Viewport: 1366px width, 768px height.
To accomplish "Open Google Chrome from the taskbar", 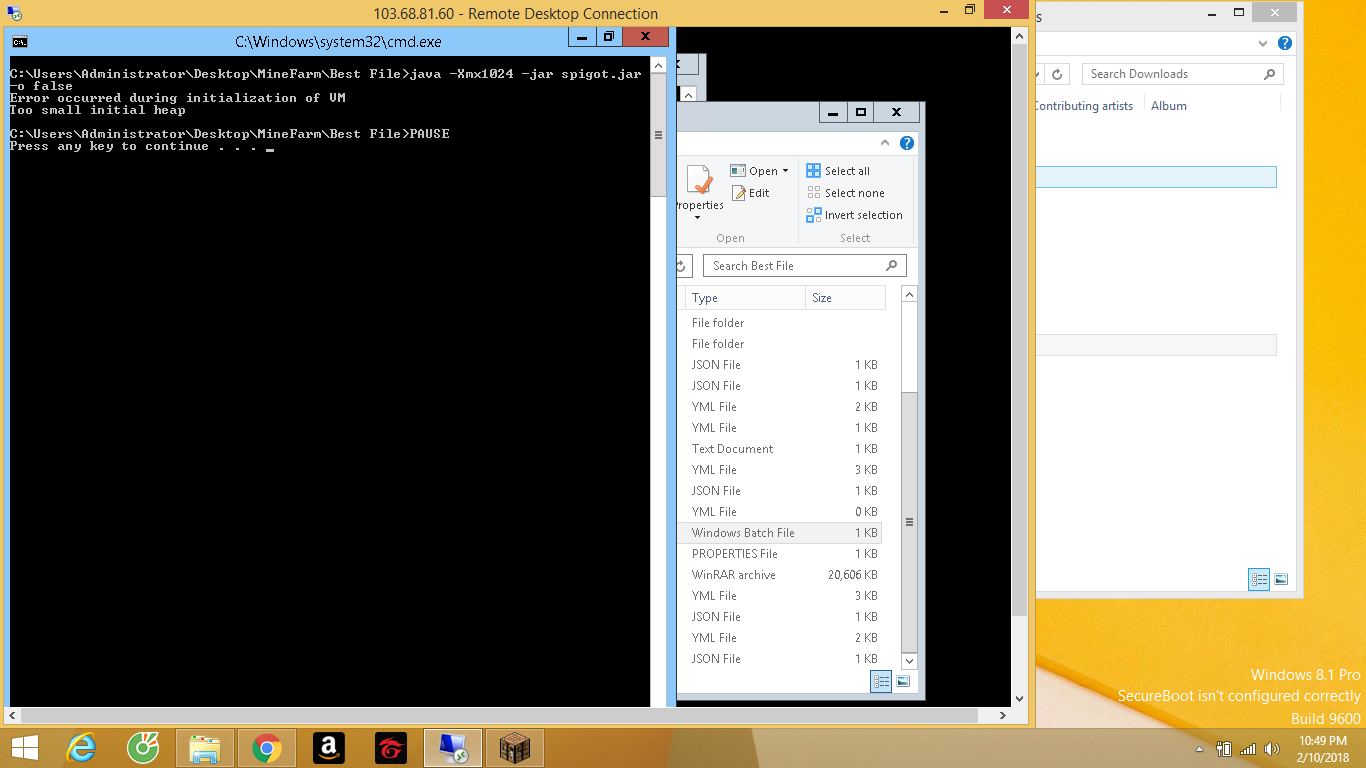I will pos(266,748).
